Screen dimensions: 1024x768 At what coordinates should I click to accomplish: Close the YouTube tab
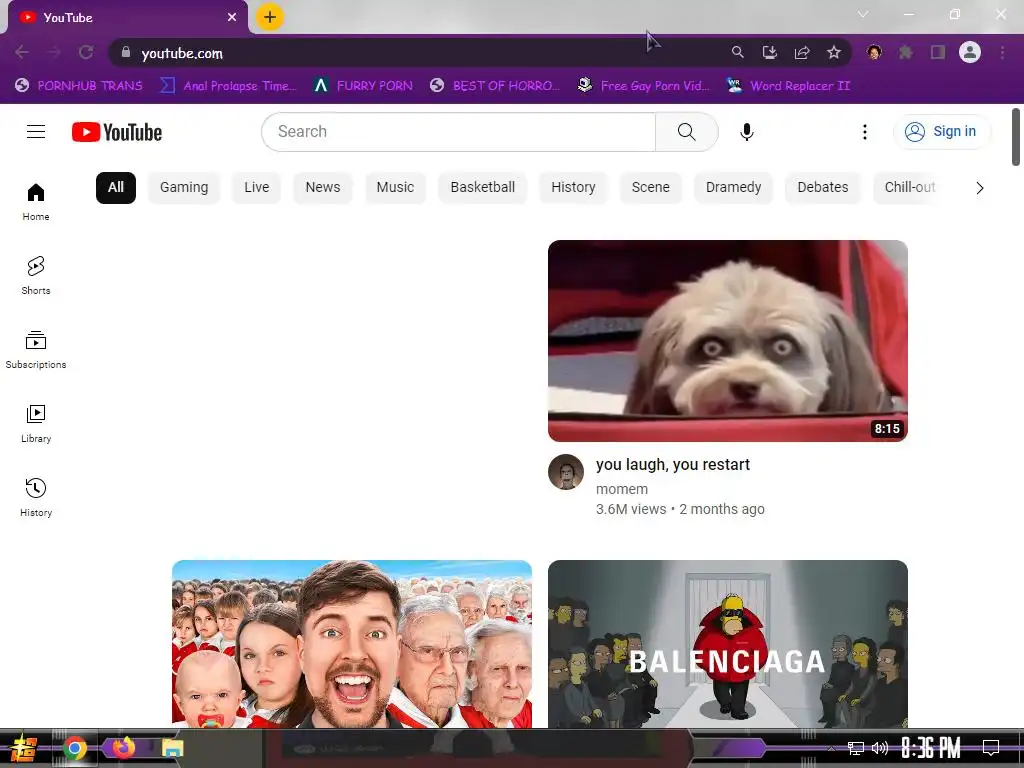(x=232, y=18)
